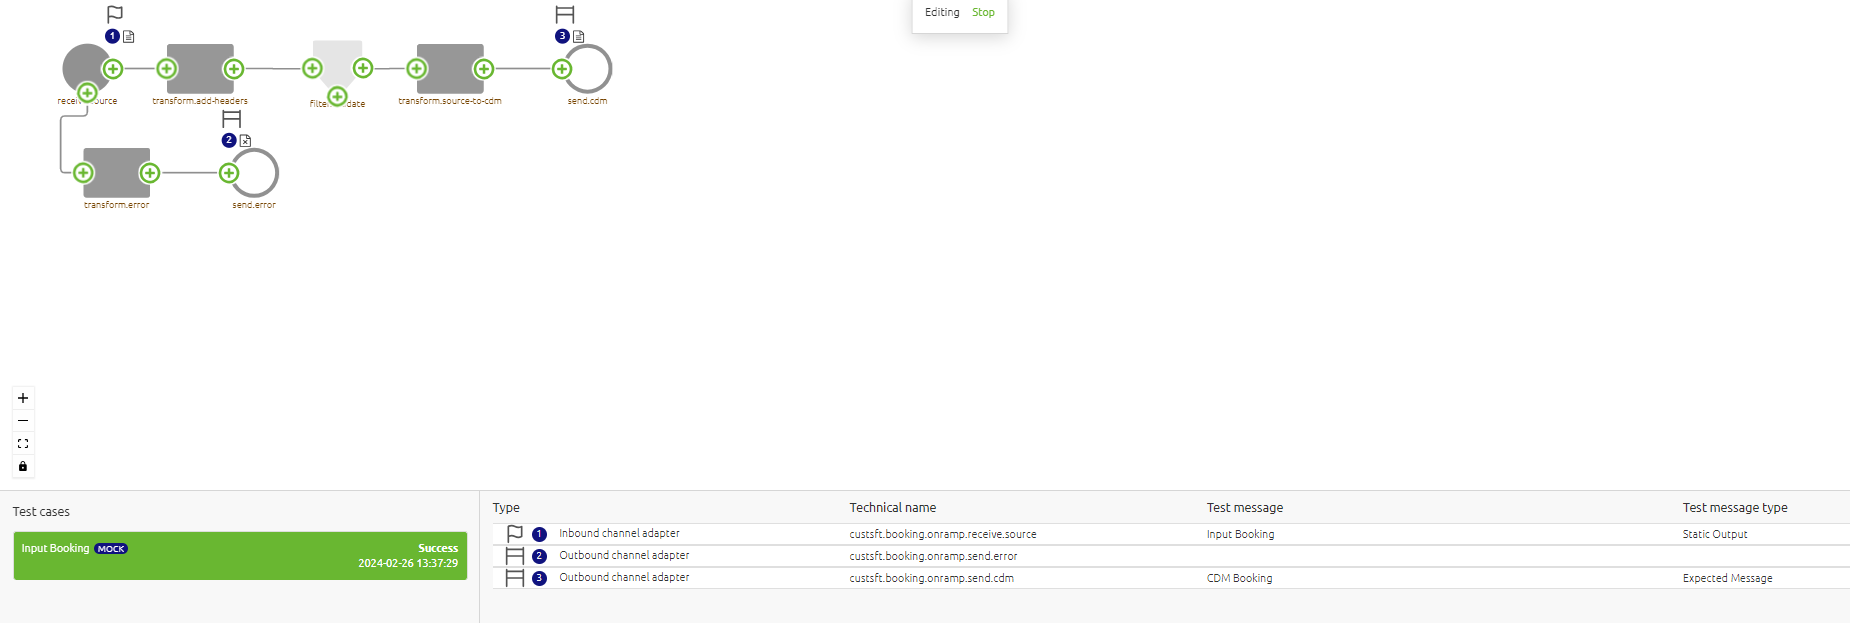Click the numbered badge 2 in the flow diagram
1850x623 pixels.
(229, 140)
